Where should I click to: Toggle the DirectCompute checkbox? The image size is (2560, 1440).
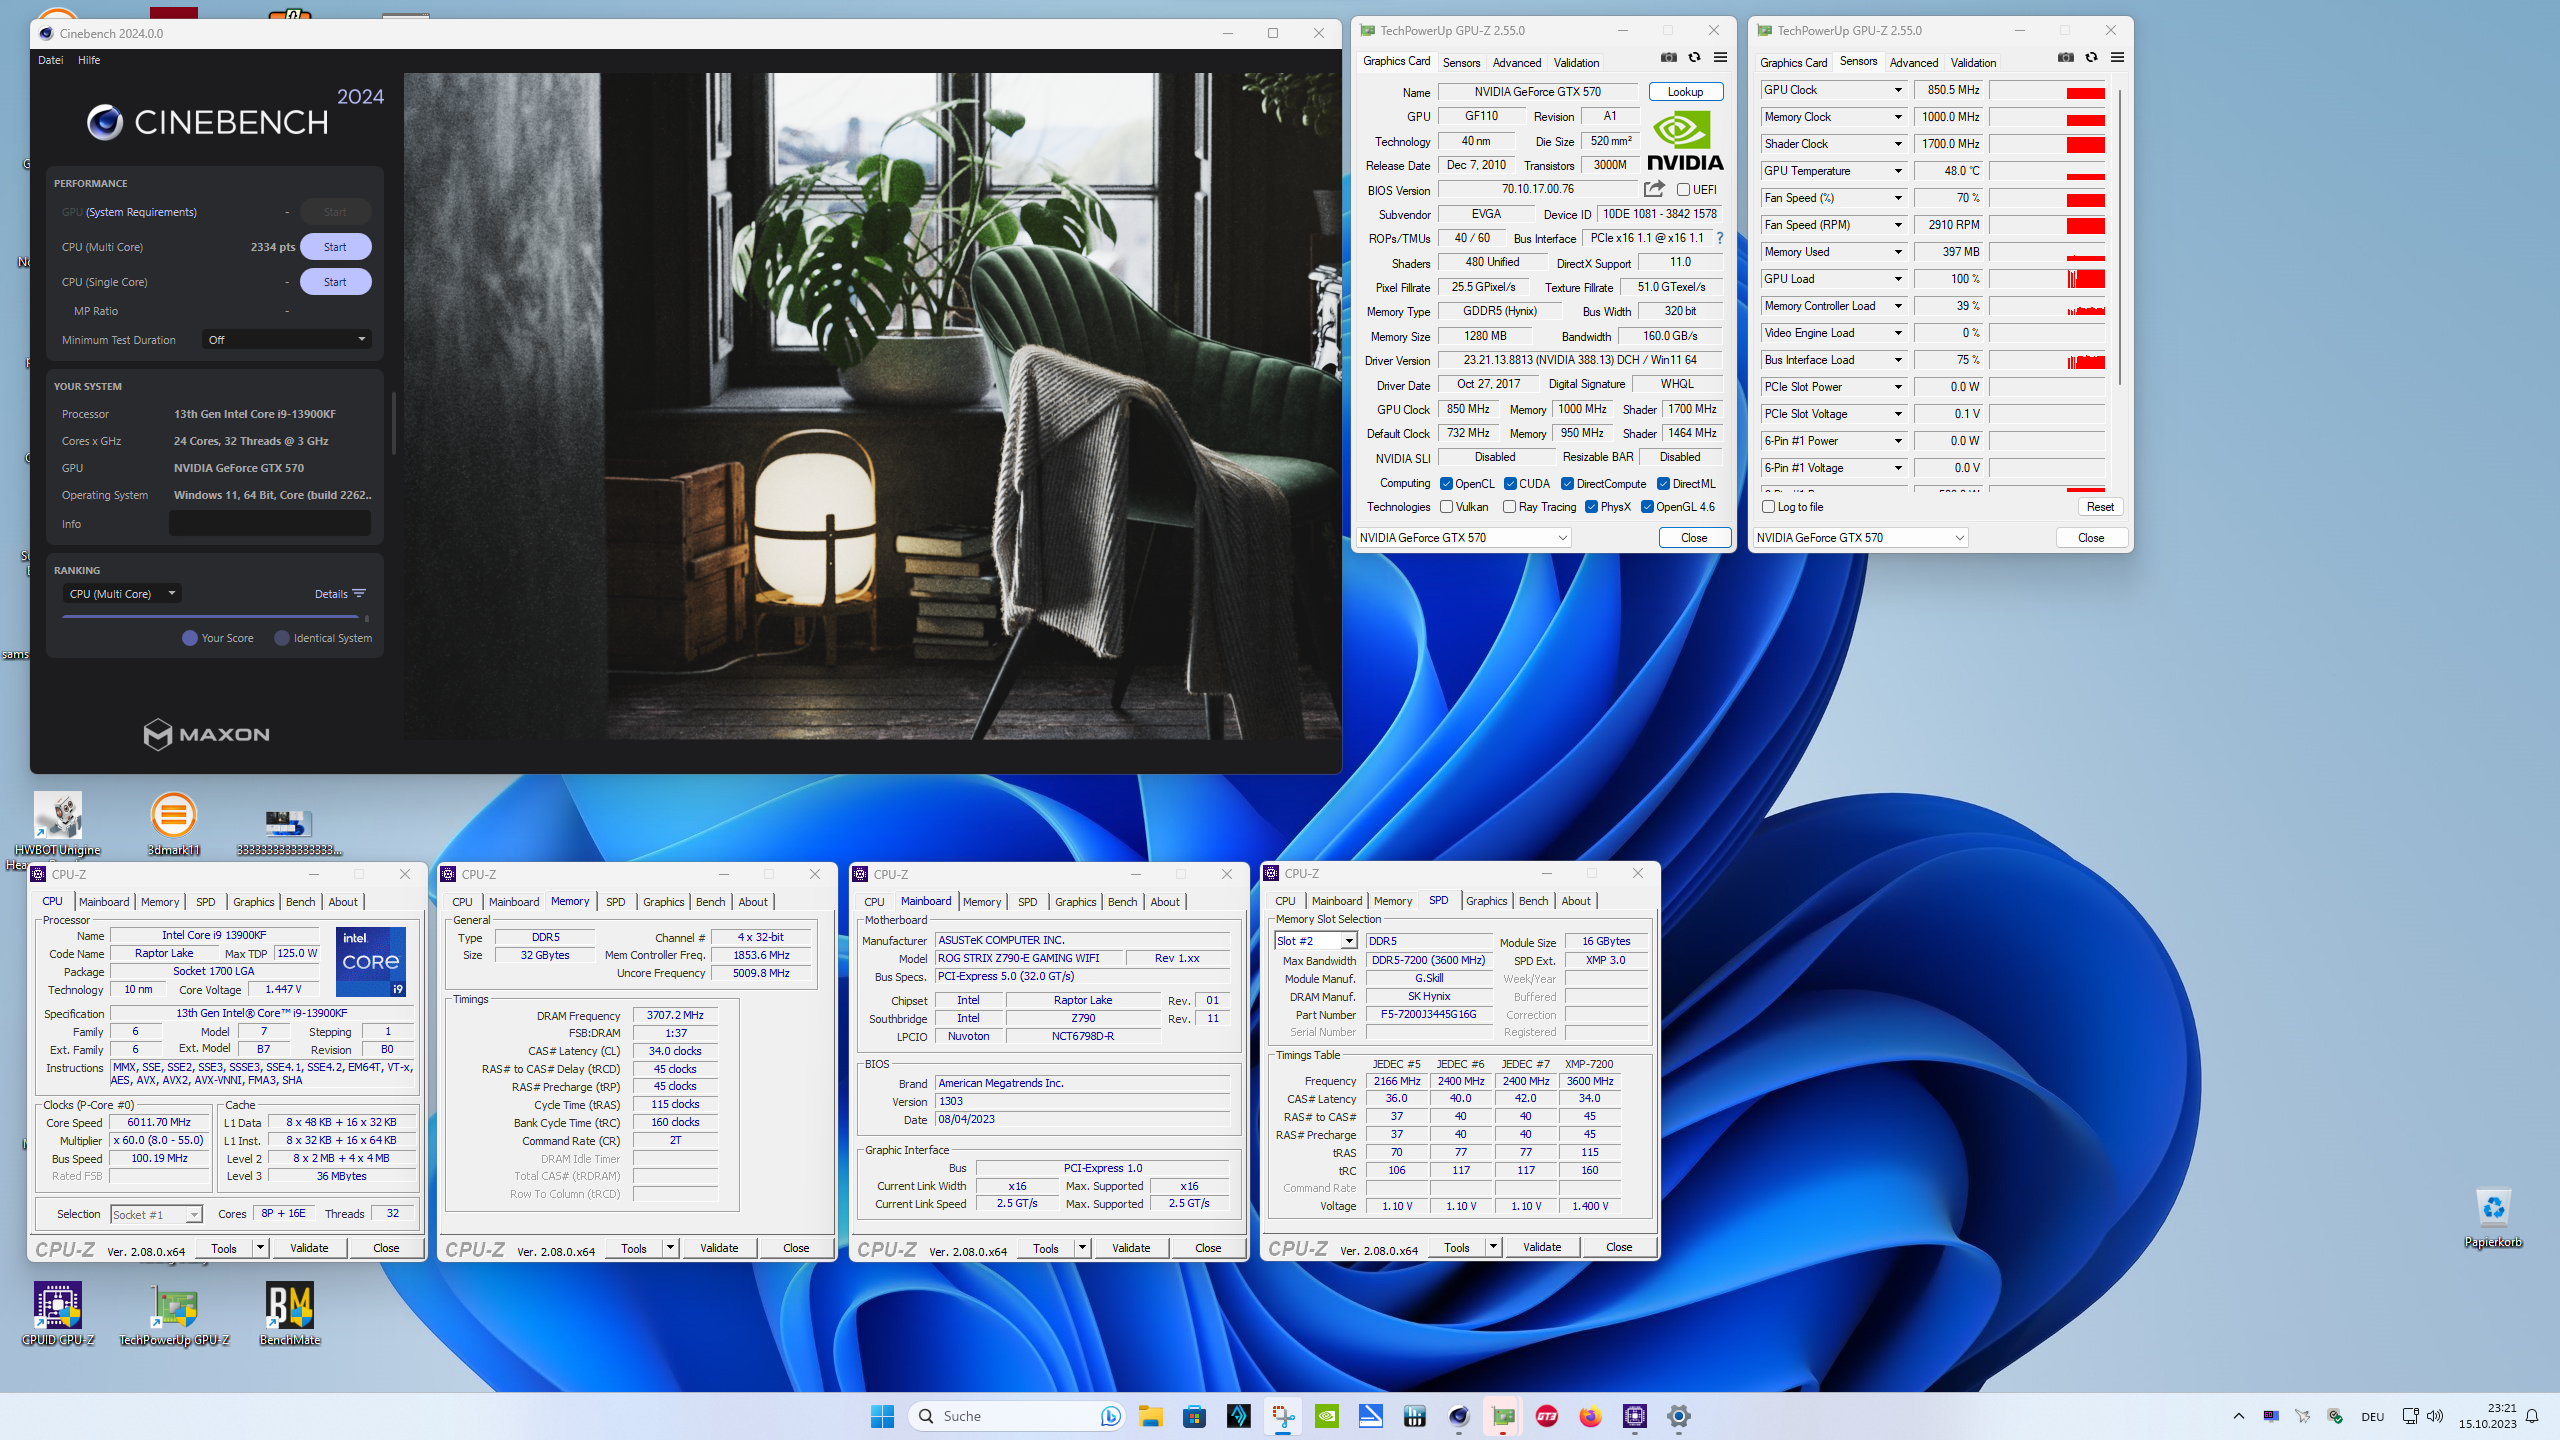coord(1567,484)
